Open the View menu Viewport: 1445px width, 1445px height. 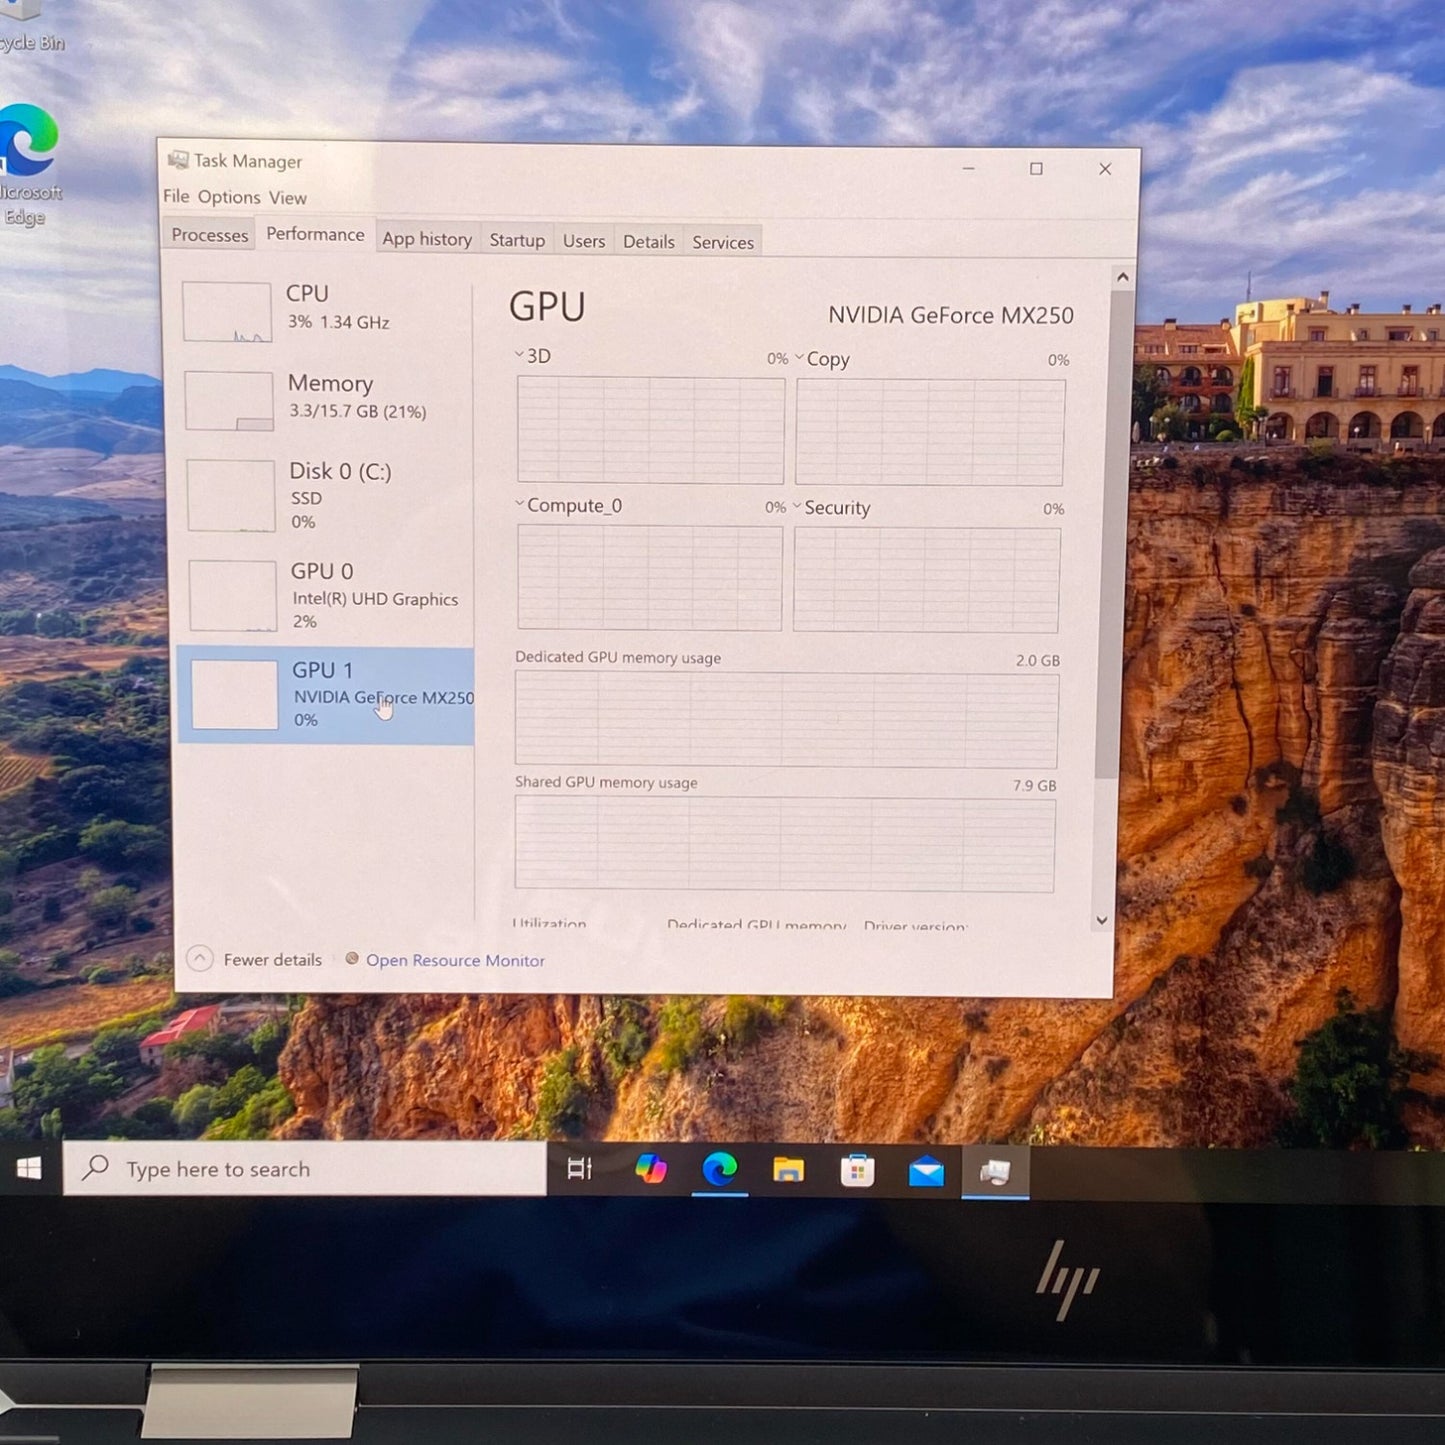pyautogui.click(x=287, y=198)
